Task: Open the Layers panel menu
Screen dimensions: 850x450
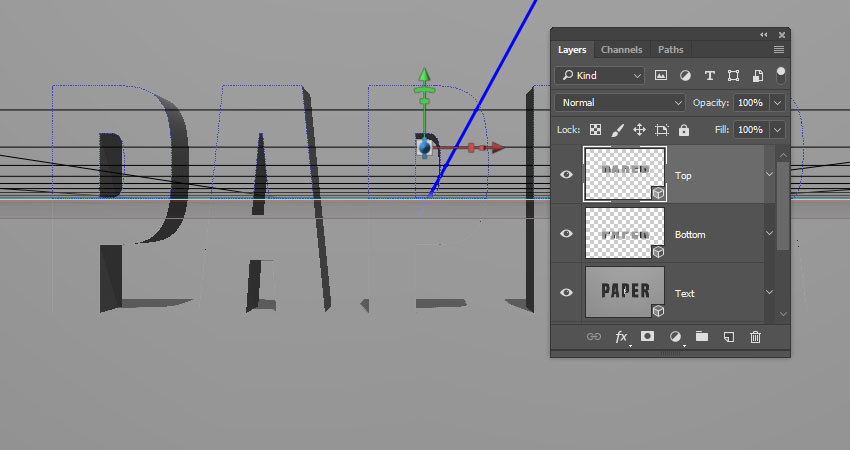Action: 779,49
